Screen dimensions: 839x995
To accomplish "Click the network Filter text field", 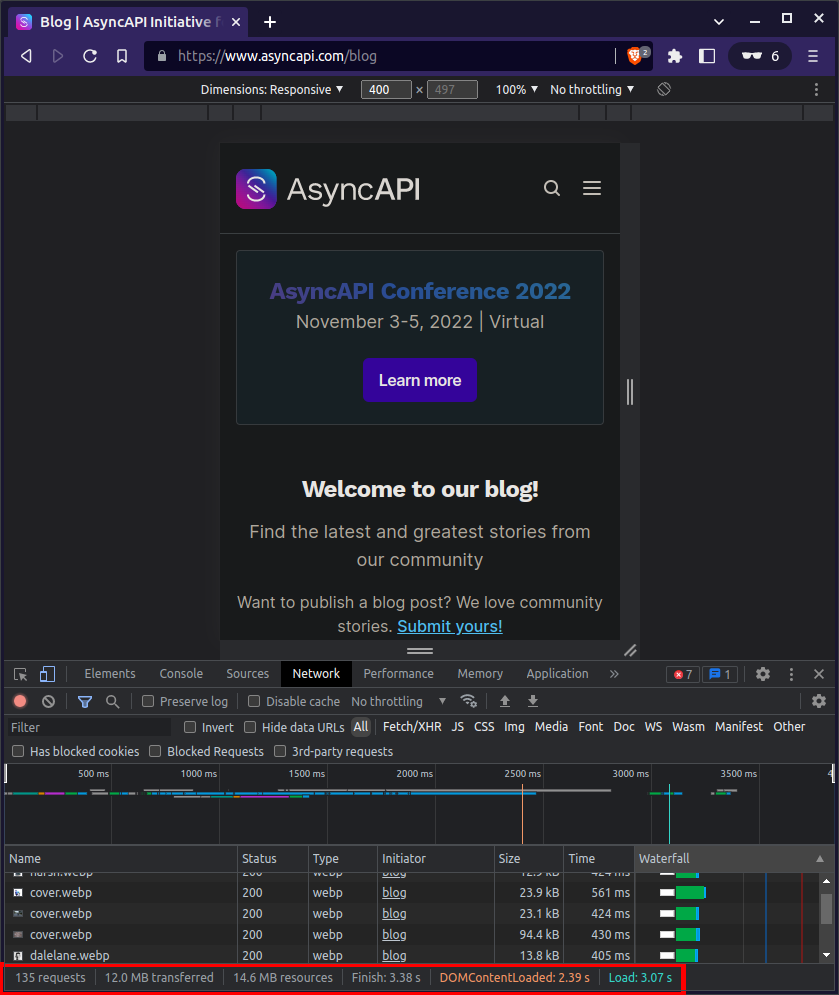I will 89,727.
